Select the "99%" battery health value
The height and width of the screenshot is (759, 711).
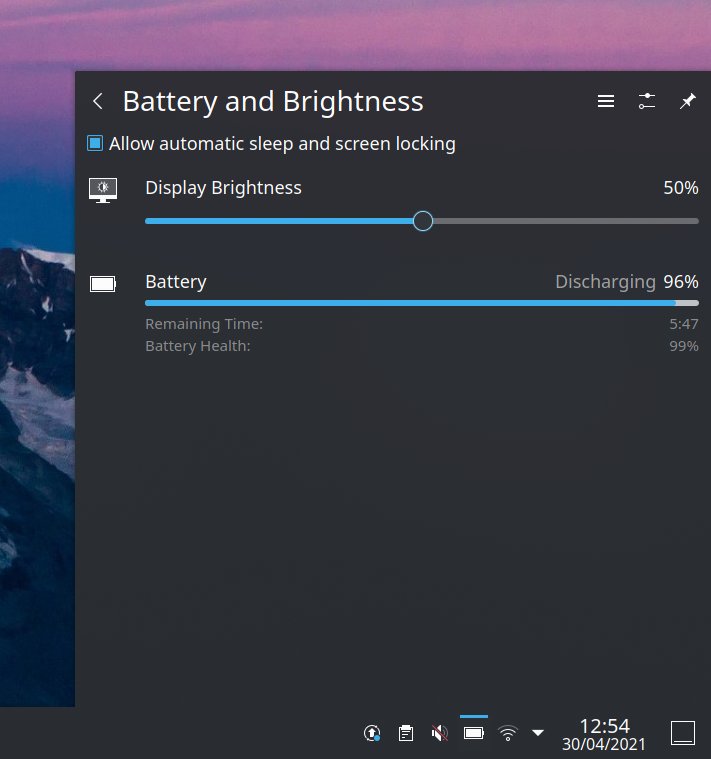point(683,346)
